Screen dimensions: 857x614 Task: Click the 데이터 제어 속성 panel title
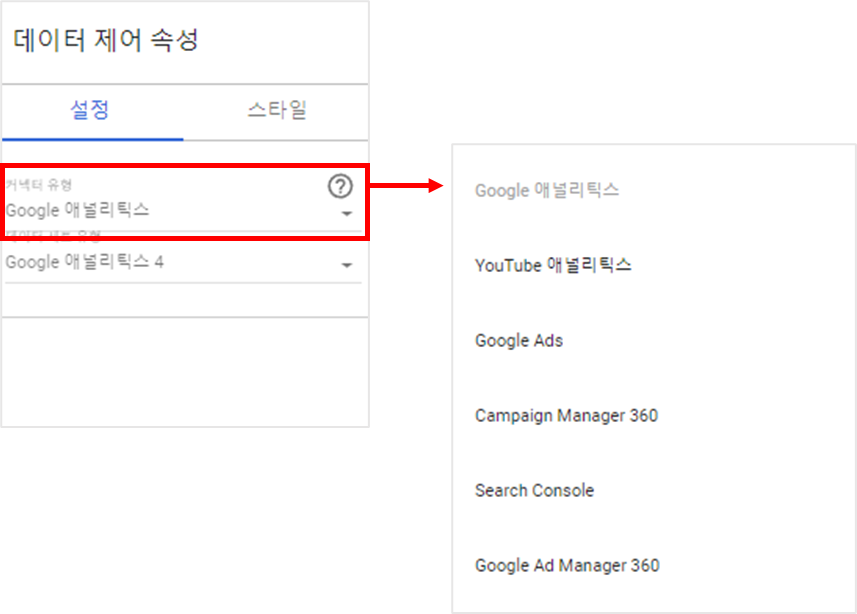click(105, 40)
